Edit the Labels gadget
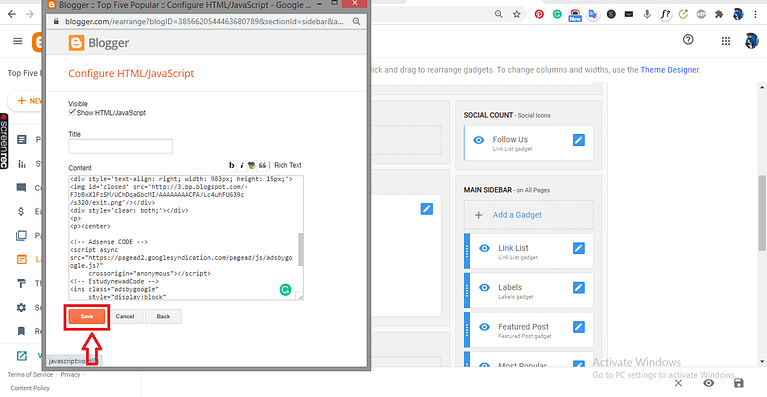767x397 pixels. (x=579, y=287)
